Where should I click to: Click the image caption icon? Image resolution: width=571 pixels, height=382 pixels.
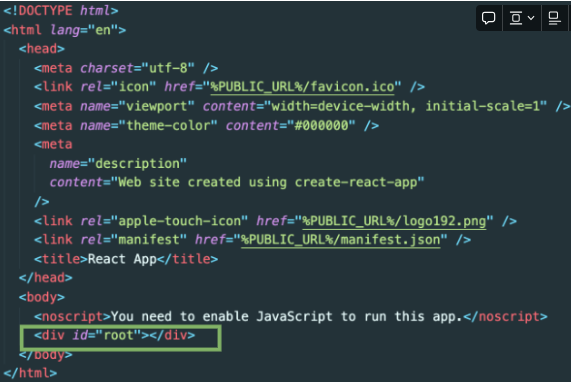(554, 17)
